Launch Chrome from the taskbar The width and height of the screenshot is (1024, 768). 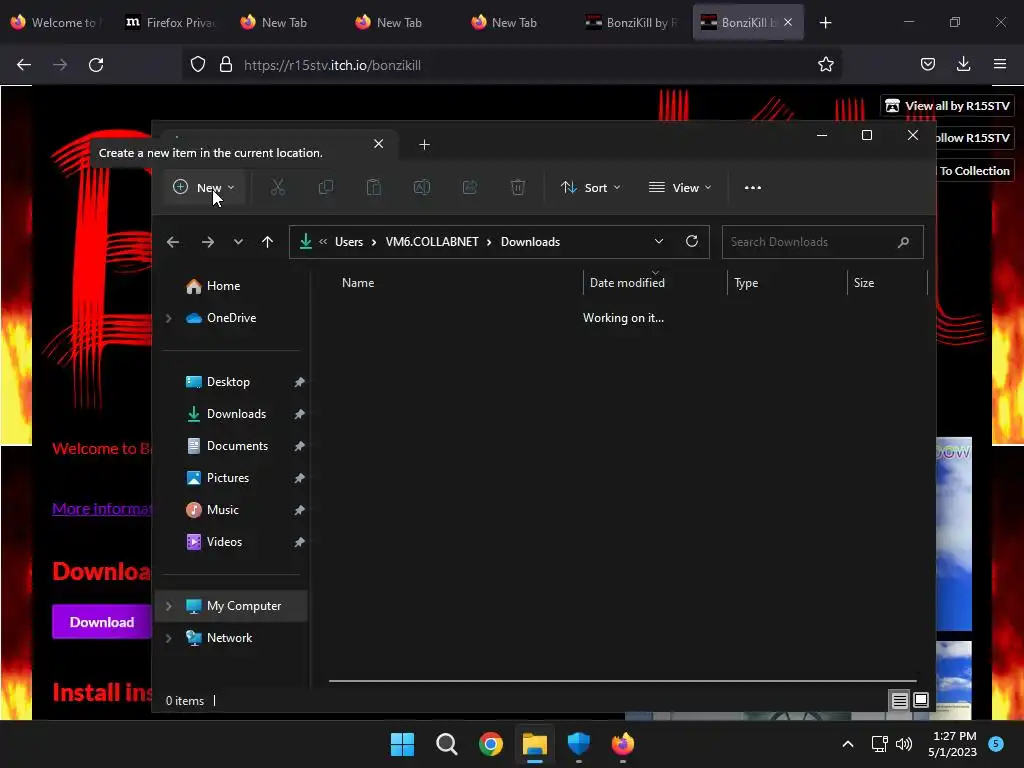pyautogui.click(x=490, y=744)
